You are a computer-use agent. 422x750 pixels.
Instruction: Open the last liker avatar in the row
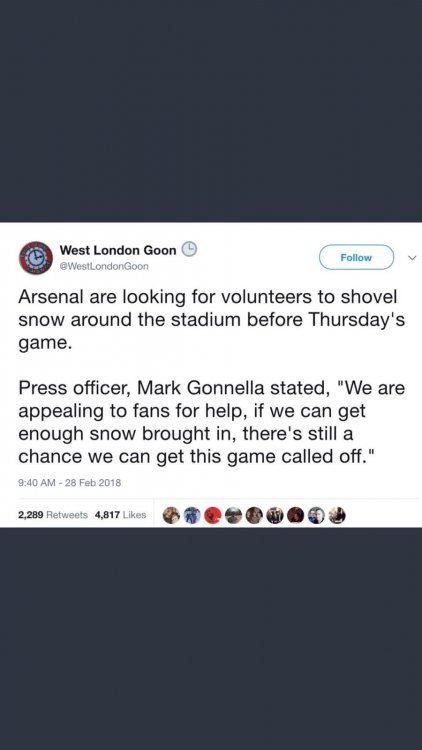coord(337,515)
